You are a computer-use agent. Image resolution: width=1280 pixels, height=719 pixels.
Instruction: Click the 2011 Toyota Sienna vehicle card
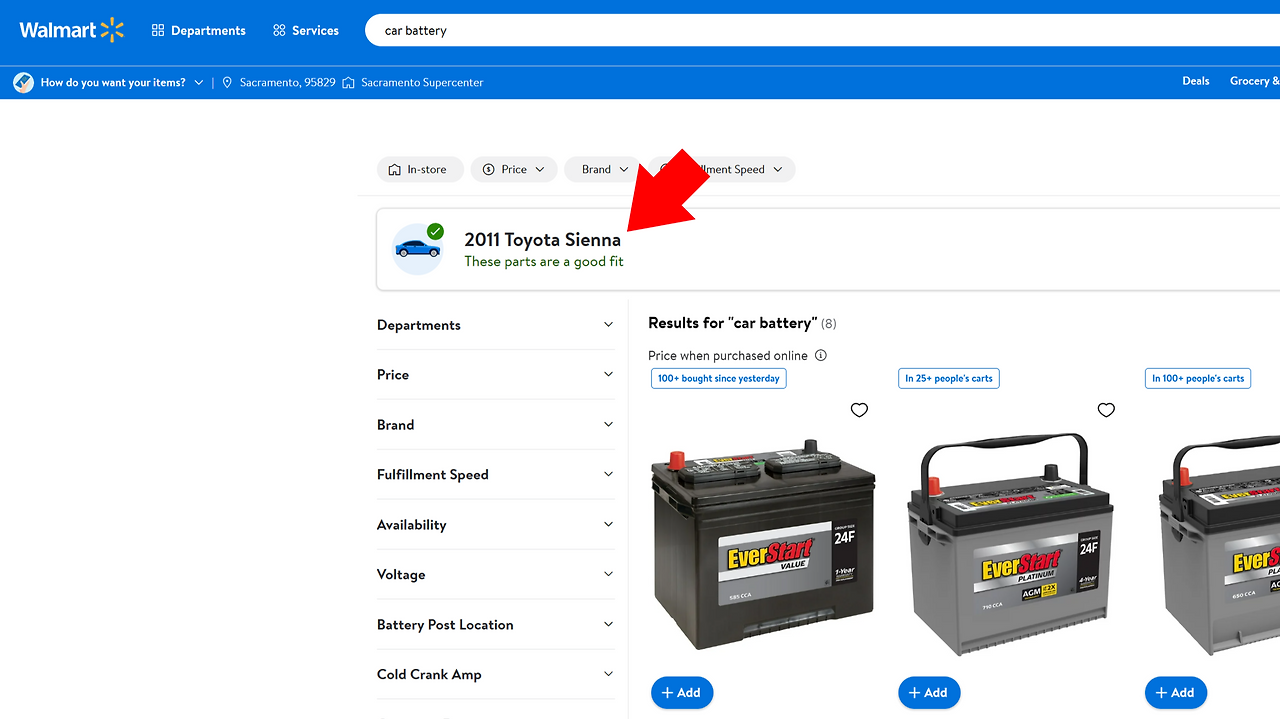(828, 249)
